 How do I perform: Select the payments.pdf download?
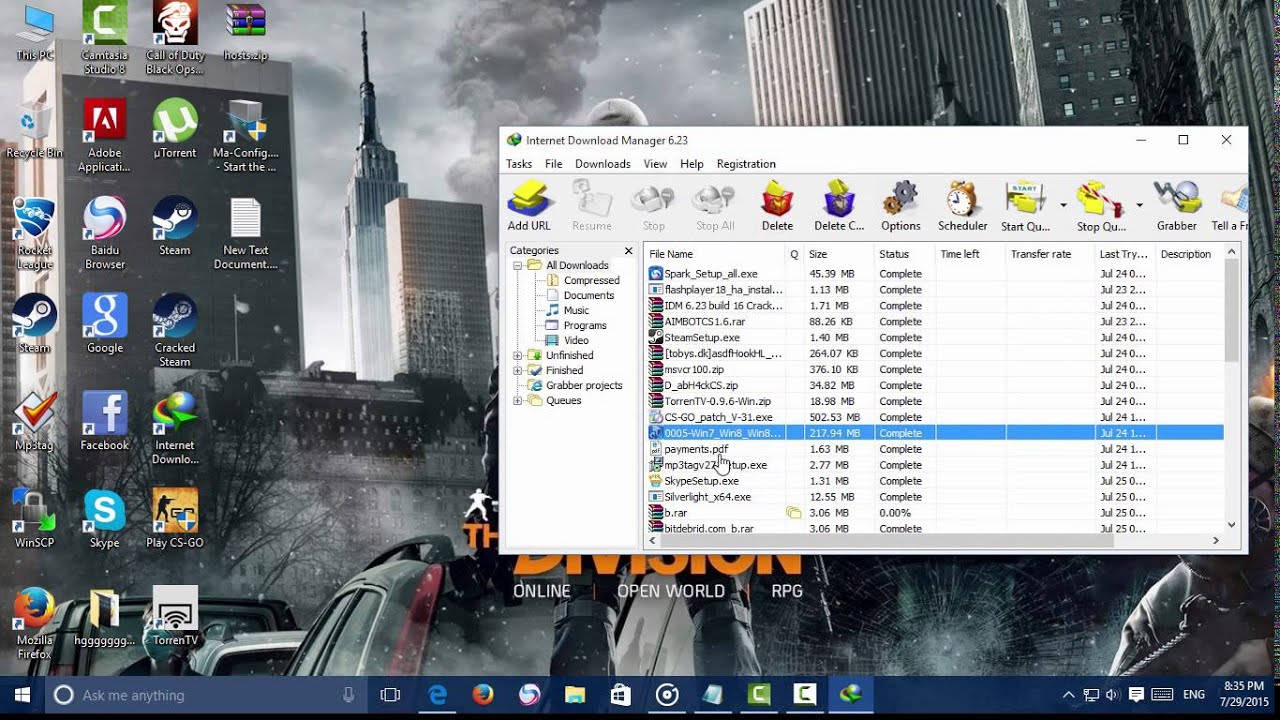click(x=935, y=449)
